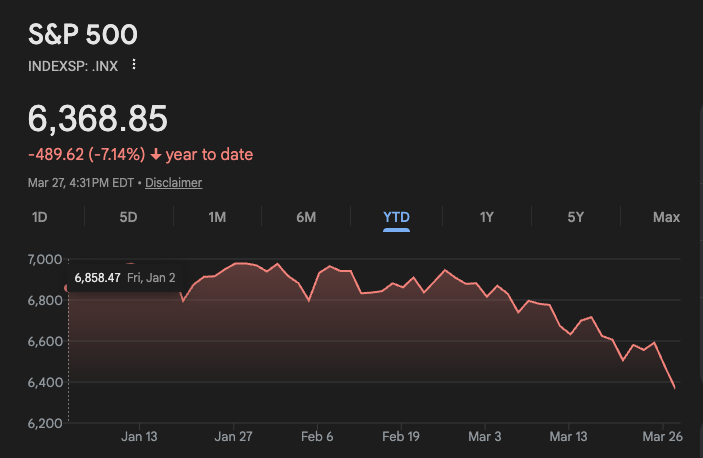Open the three-dot more options menu

click(134, 65)
